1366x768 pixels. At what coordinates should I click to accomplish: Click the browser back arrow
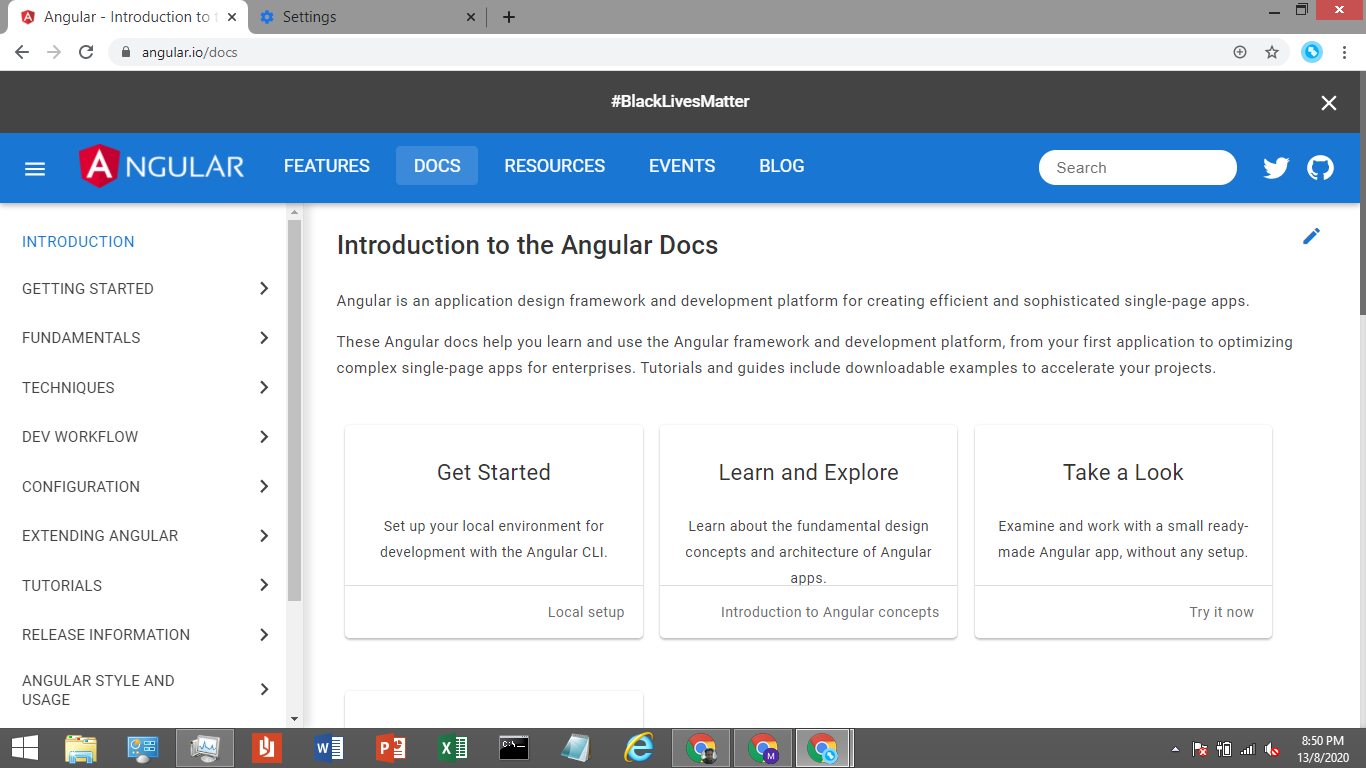pyautogui.click(x=21, y=51)
